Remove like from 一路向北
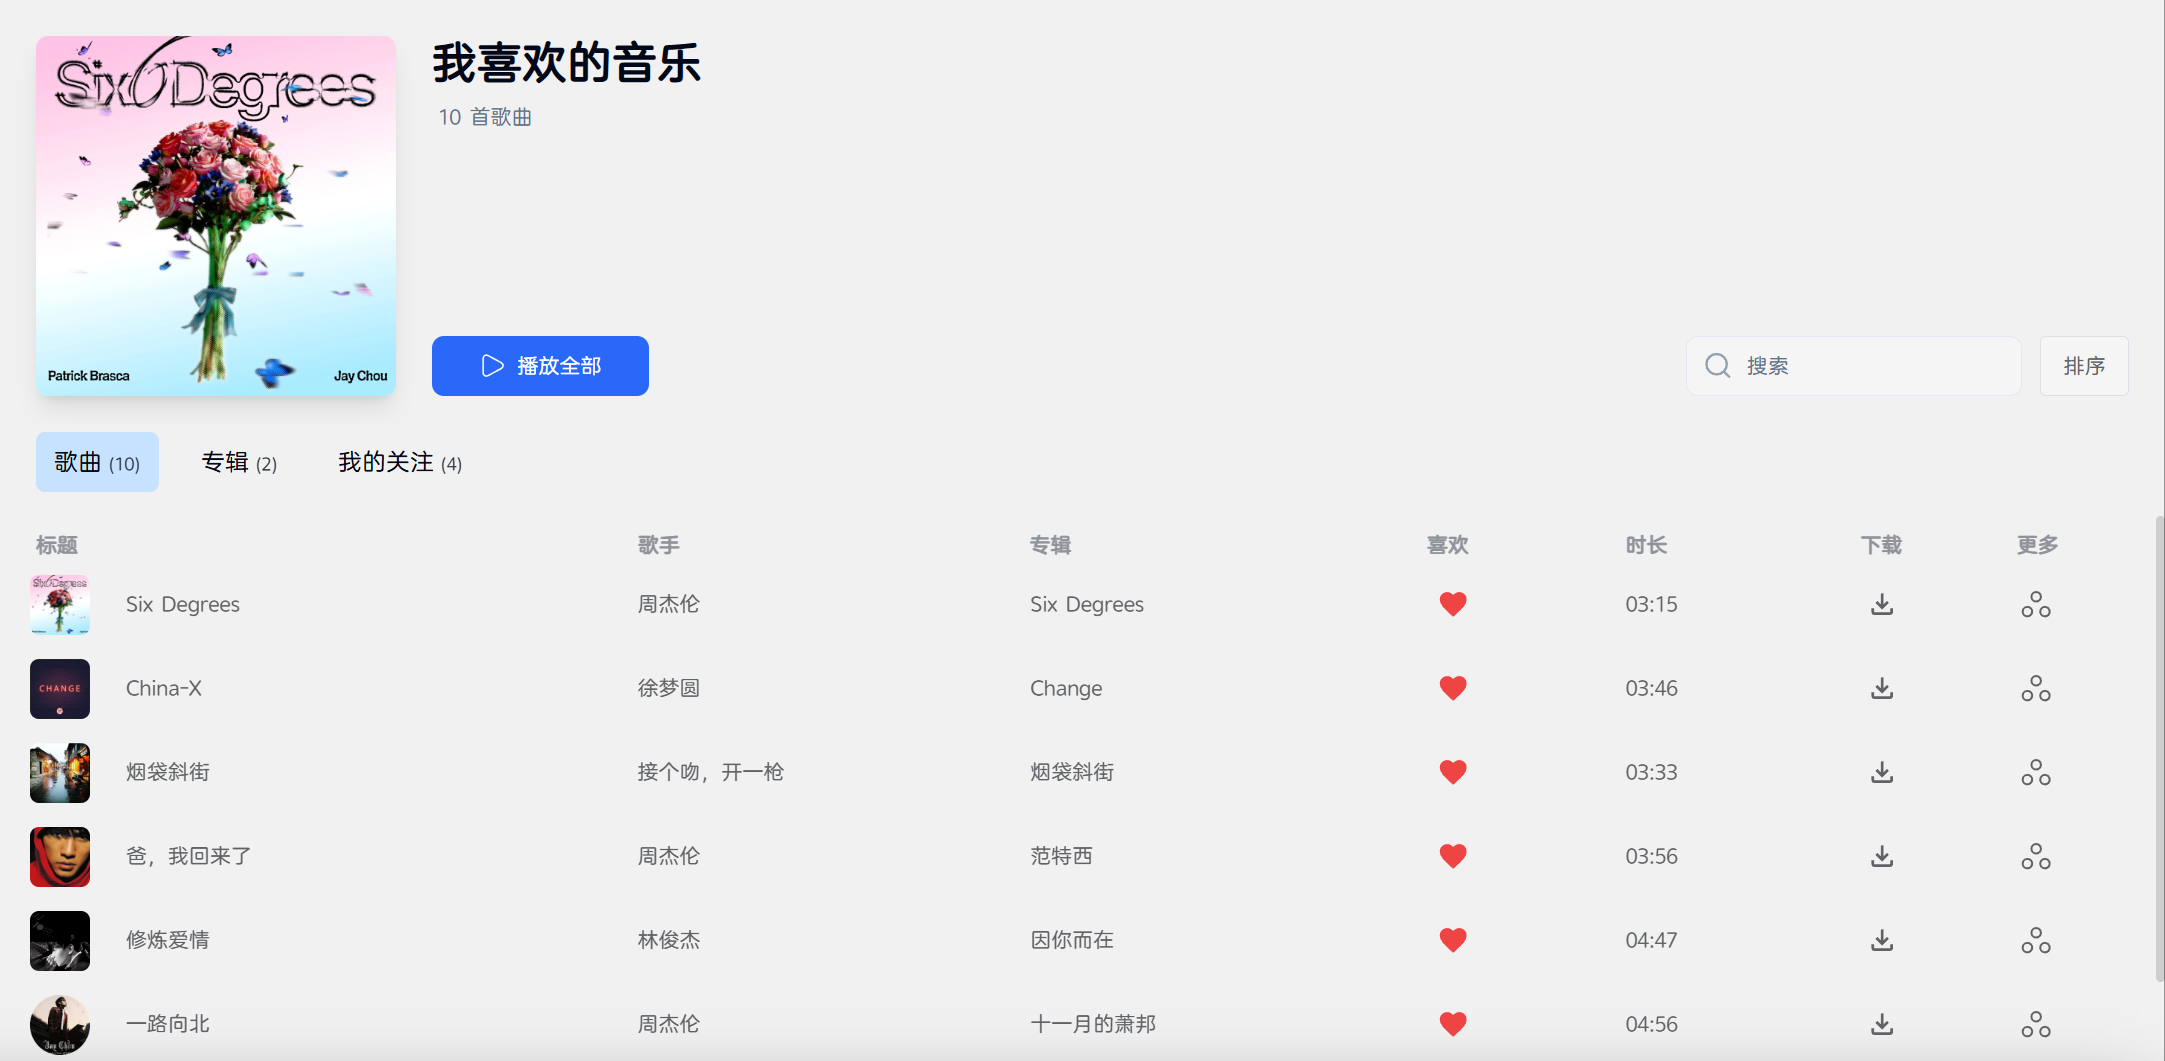The height and width of the screenshot is (1061, 2165). pos(1452,1024)
